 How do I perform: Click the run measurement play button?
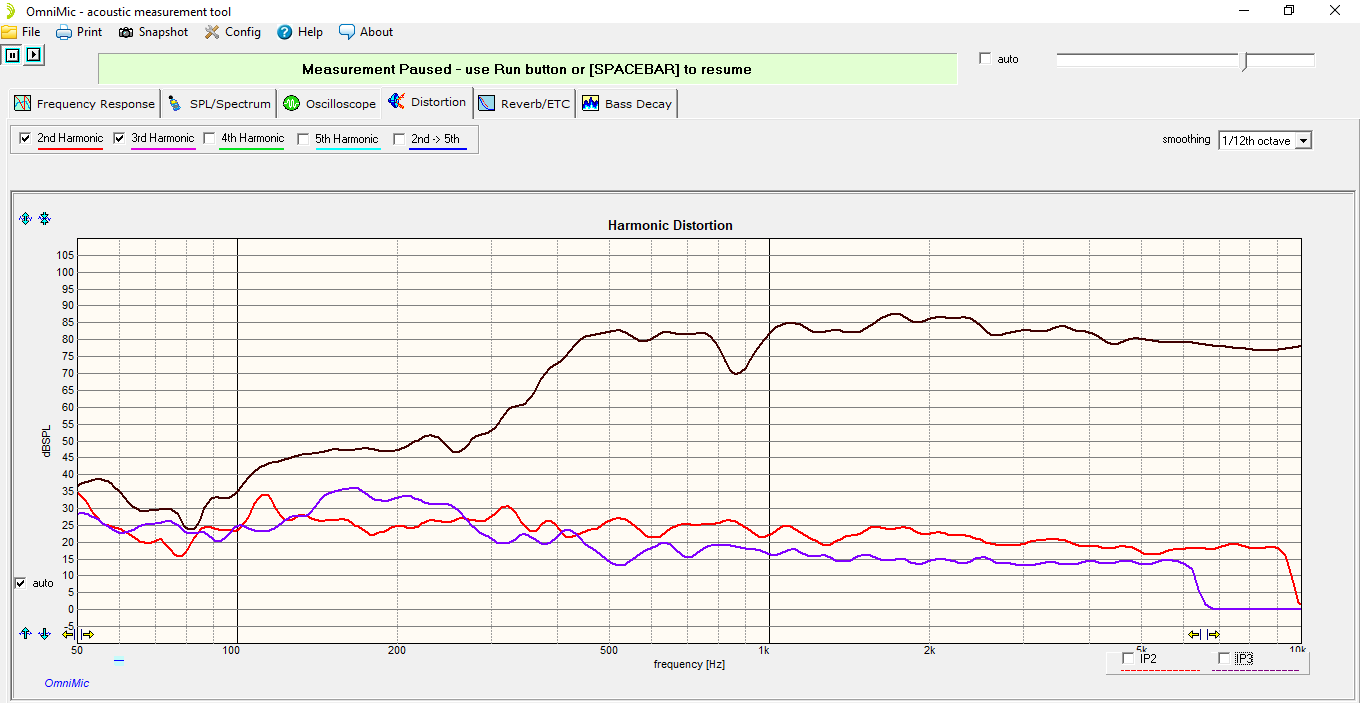pos(34,55)
